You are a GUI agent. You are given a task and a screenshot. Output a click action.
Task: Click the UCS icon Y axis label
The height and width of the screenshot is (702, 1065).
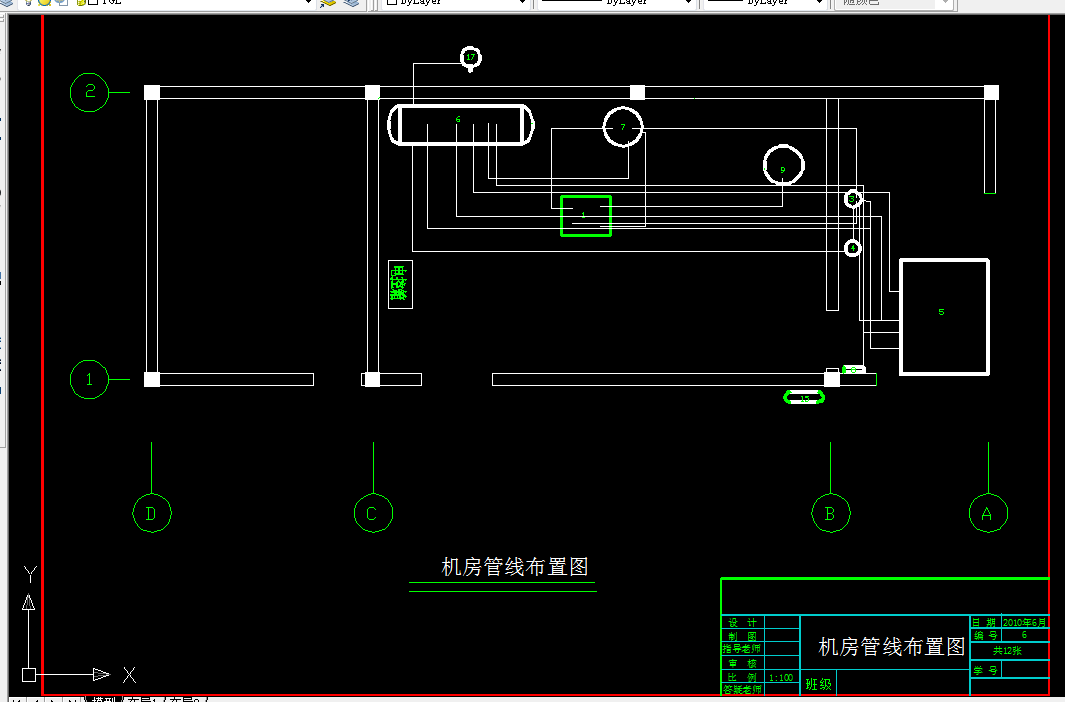point(29,574)
